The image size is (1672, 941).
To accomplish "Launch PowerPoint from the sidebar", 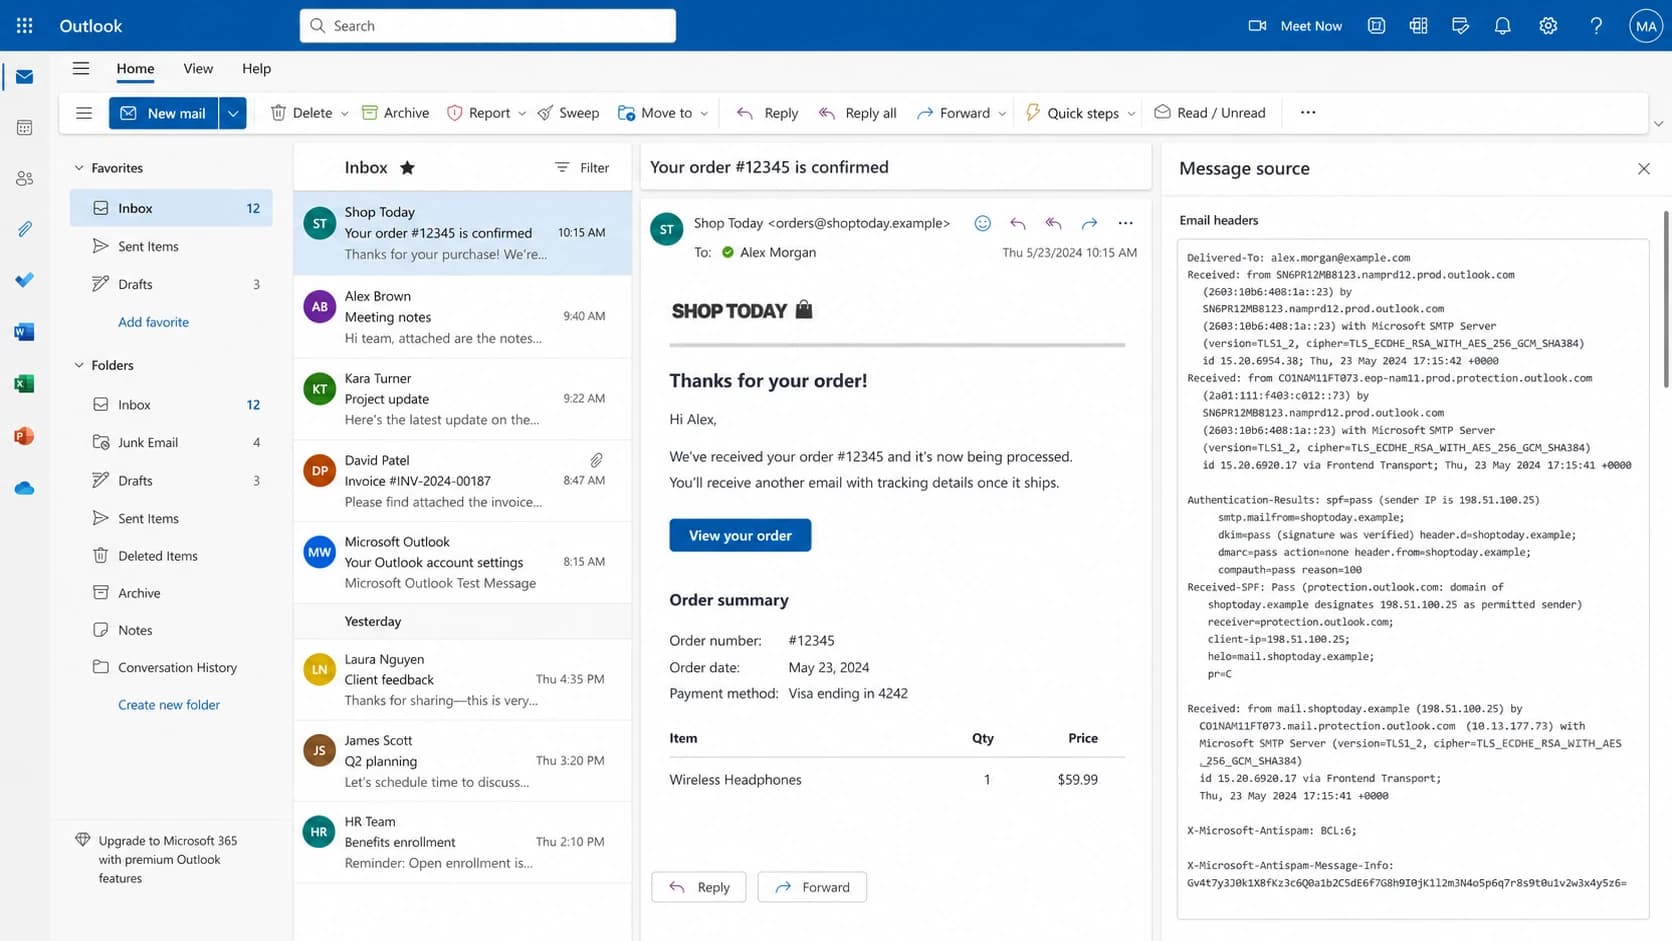I will click(x=24, y=436).
